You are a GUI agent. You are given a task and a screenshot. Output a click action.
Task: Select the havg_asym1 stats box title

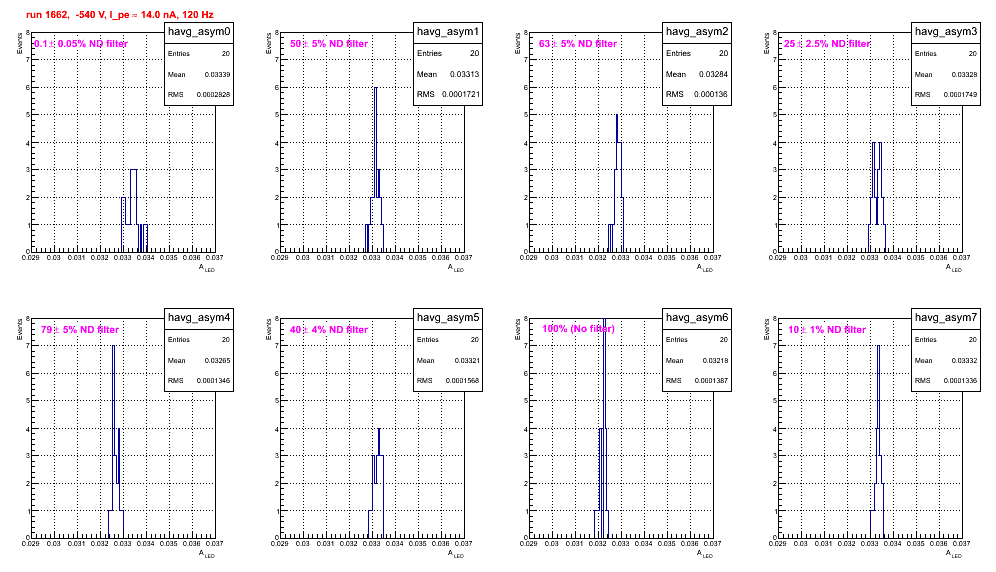(448, 32)
